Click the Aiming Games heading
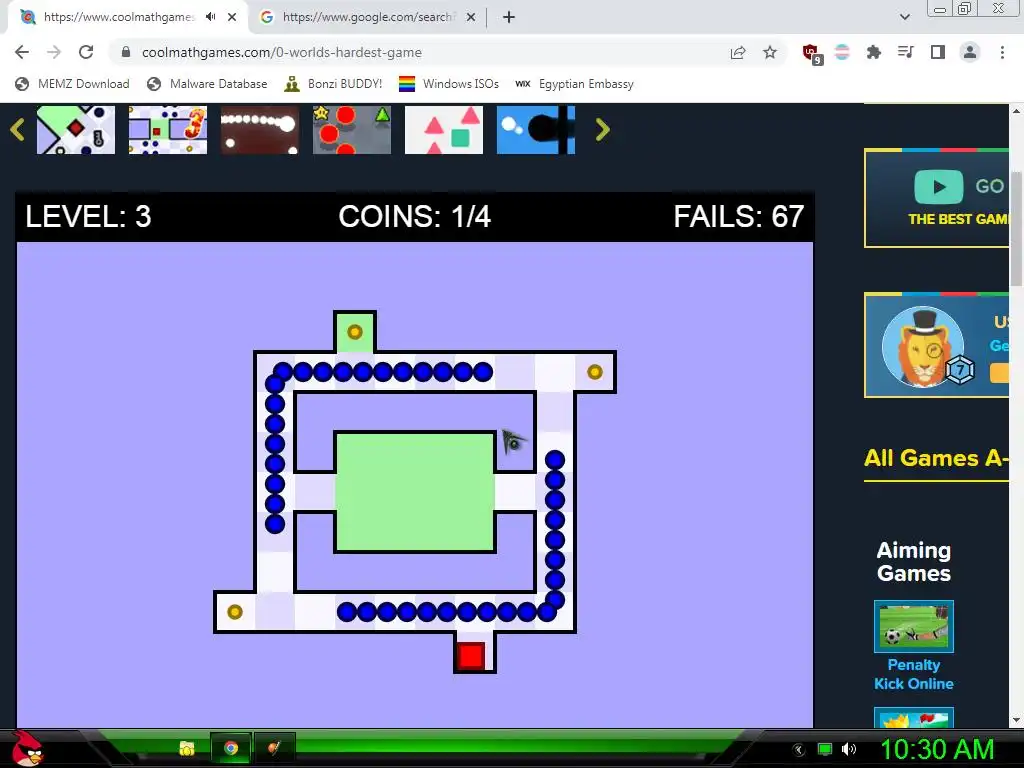 pos(914,562)
